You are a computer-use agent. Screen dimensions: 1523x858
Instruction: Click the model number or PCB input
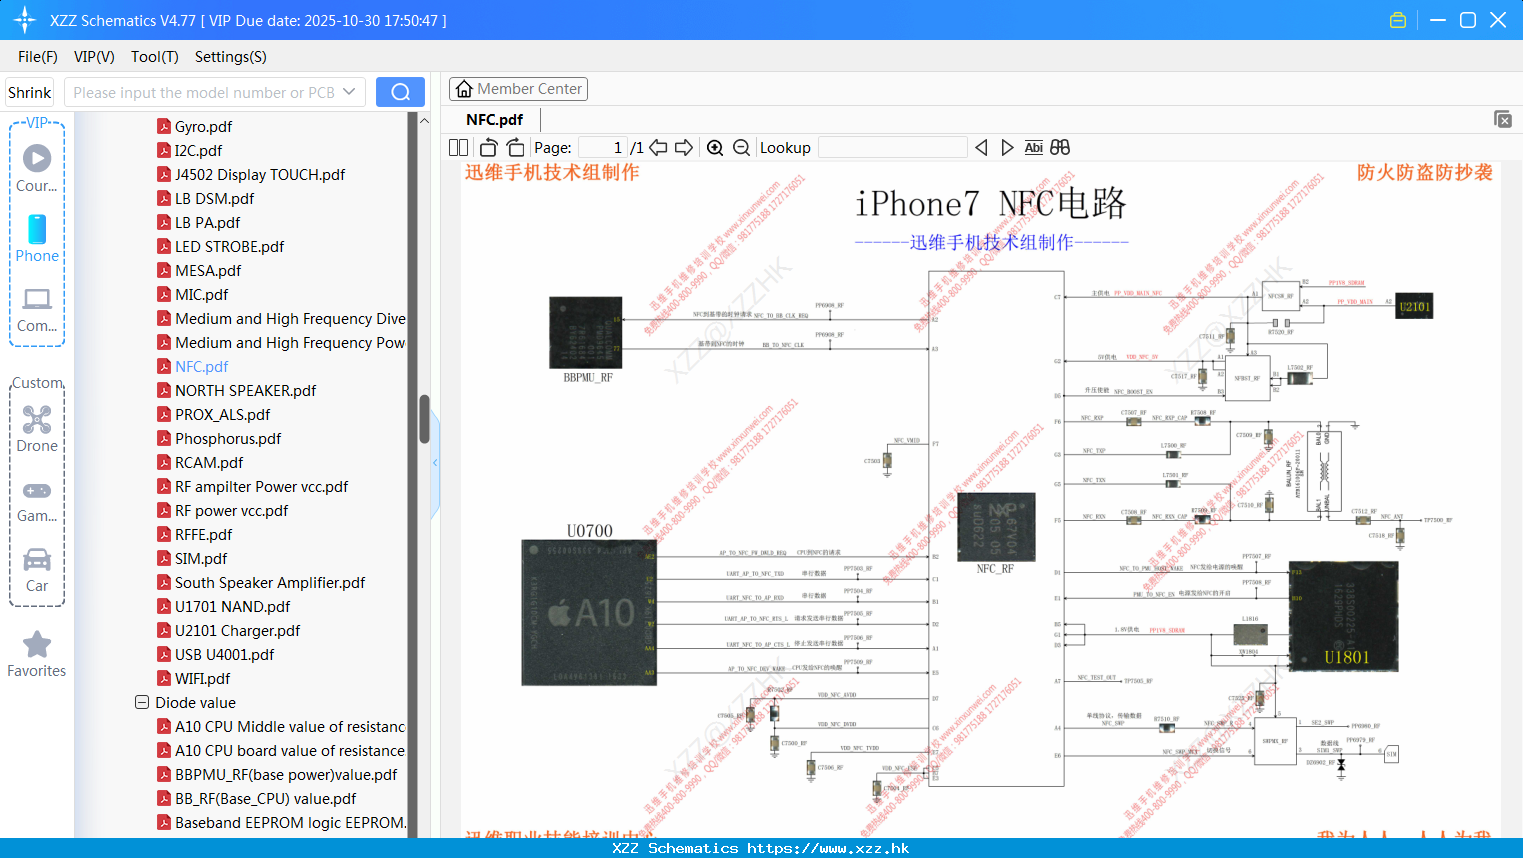(204, 92)
